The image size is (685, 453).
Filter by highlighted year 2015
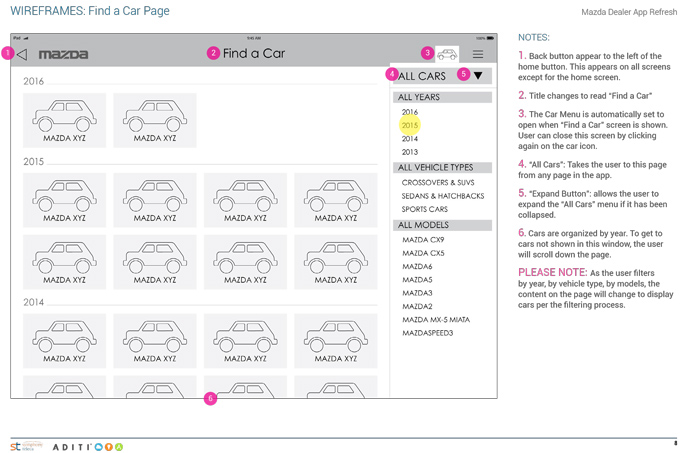point(410,125)
